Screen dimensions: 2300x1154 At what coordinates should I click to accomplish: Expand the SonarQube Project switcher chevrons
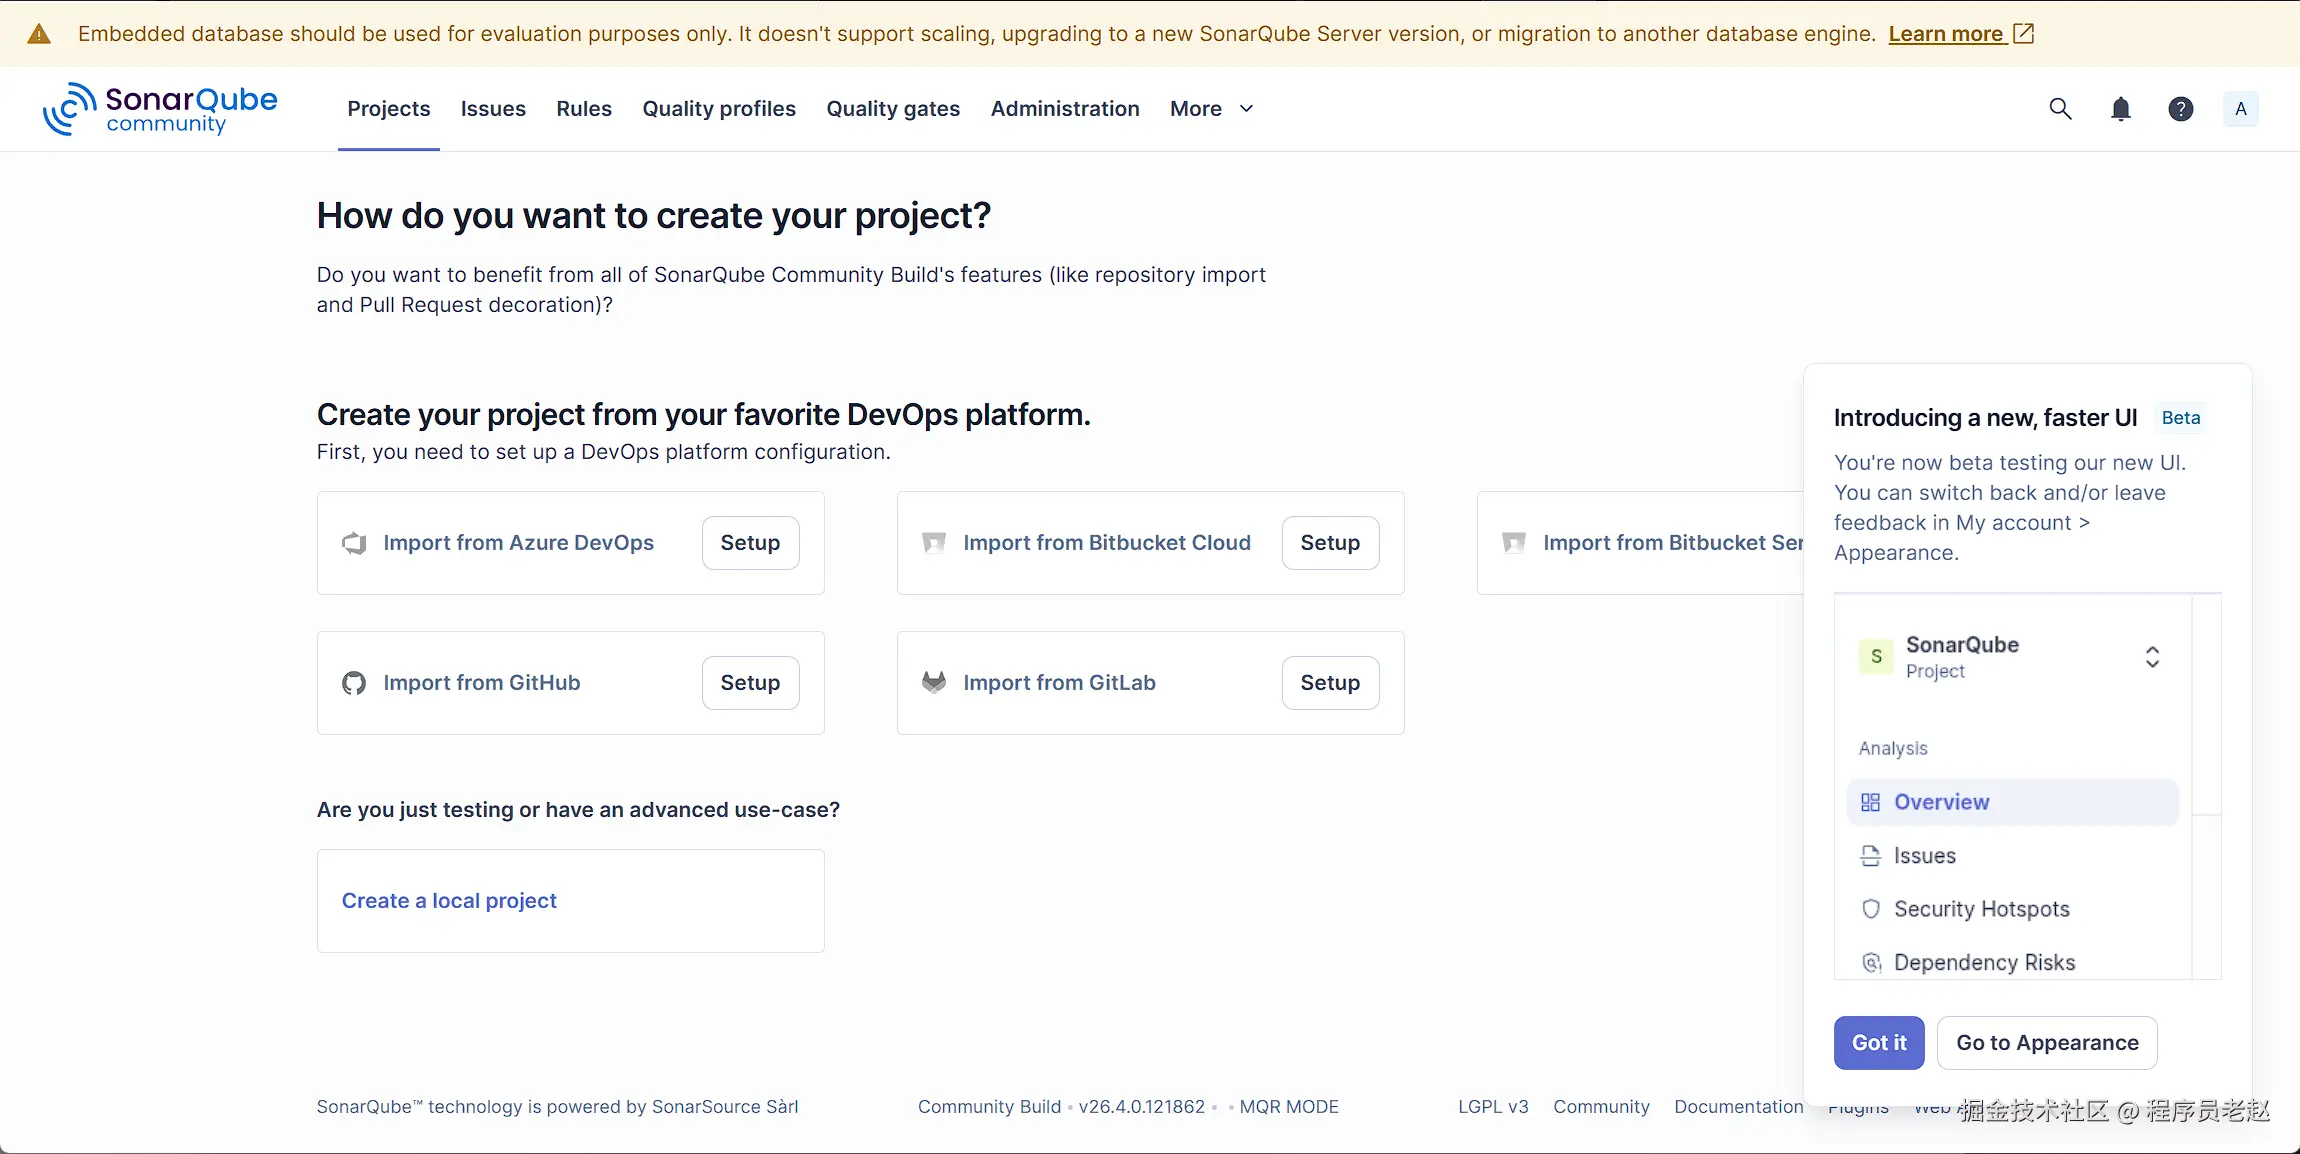2152,657
